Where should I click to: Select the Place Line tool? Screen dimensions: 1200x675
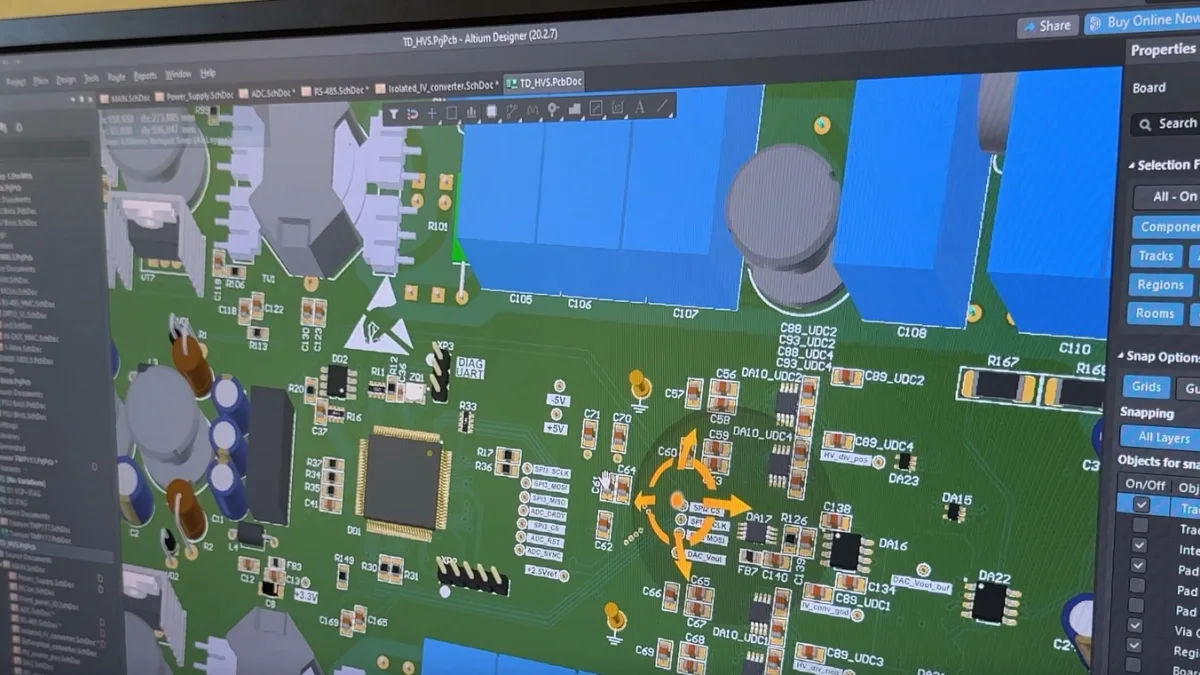point(662,106)
